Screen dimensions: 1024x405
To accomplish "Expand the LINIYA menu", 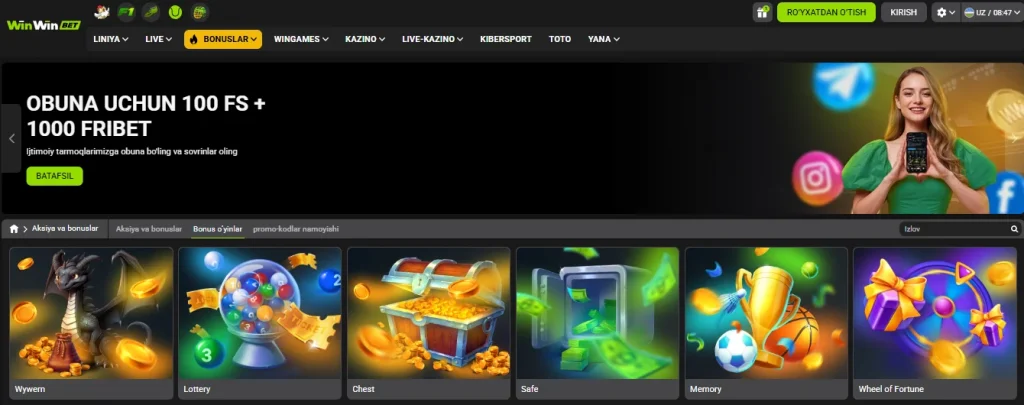I will (110, 39).
